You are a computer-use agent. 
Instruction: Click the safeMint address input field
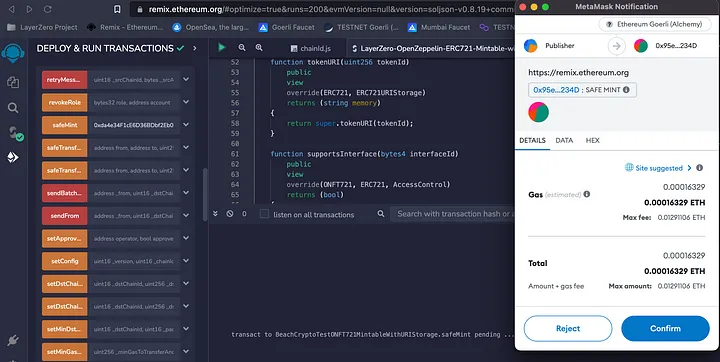pyautogui.click(x=134, y=124)
